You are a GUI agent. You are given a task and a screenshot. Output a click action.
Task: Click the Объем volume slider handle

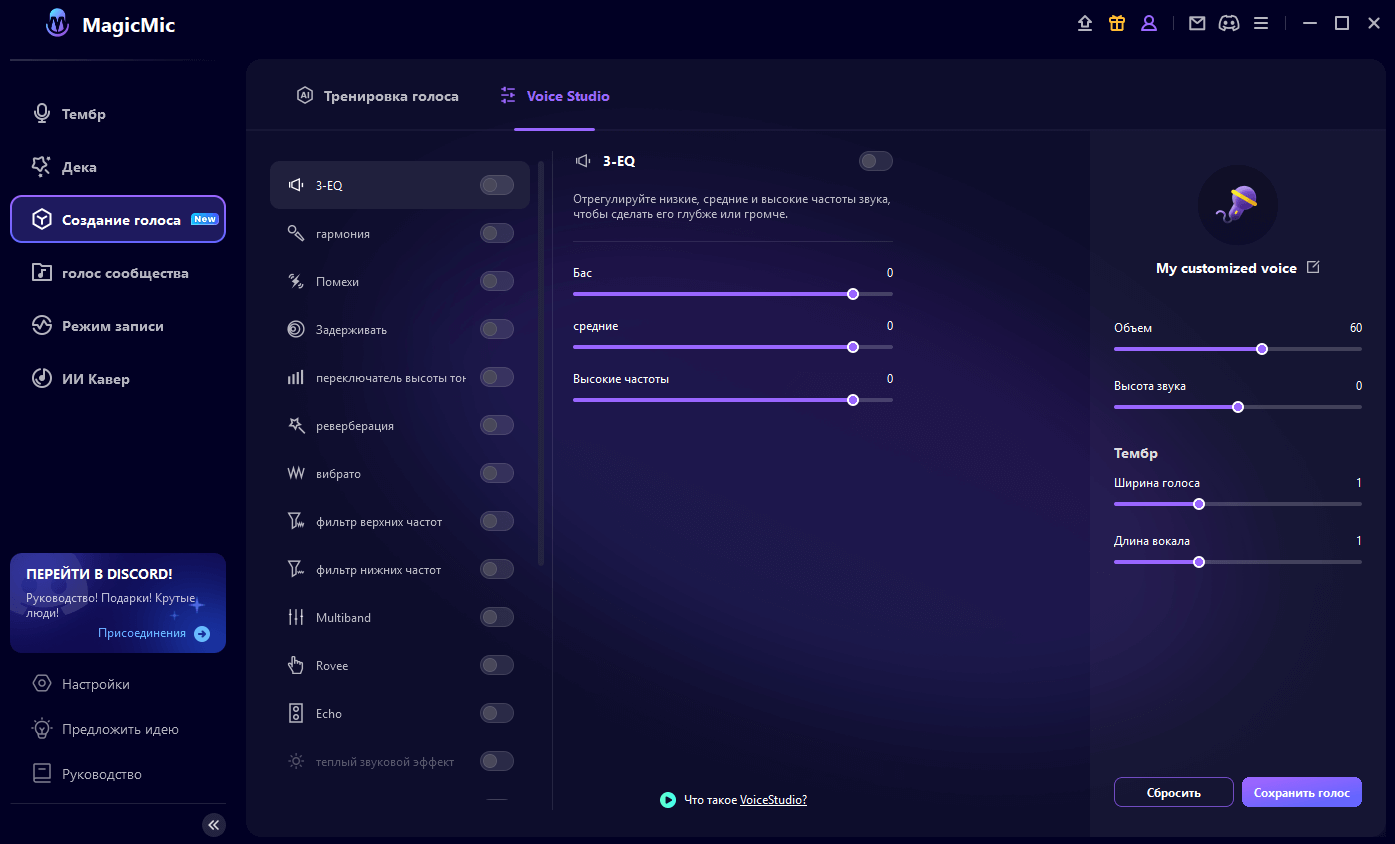pos(1262,349)
